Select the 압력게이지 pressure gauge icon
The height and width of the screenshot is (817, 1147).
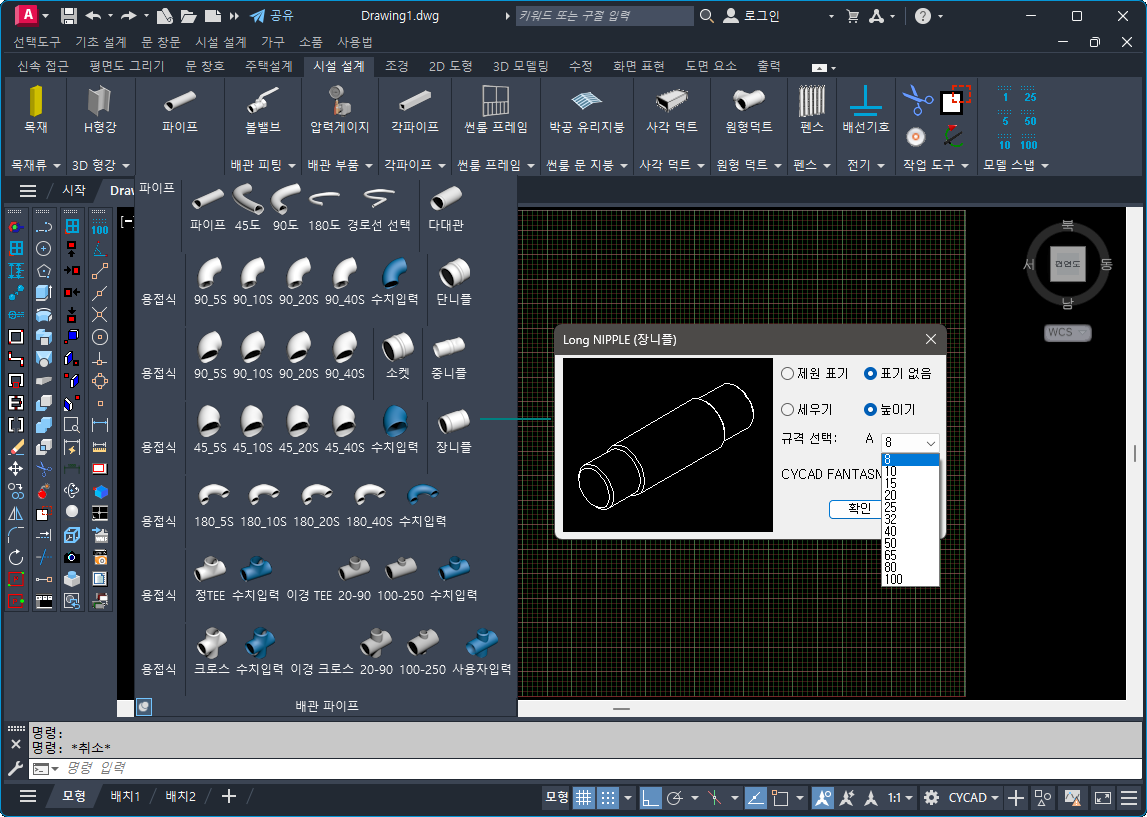(340, 103)
